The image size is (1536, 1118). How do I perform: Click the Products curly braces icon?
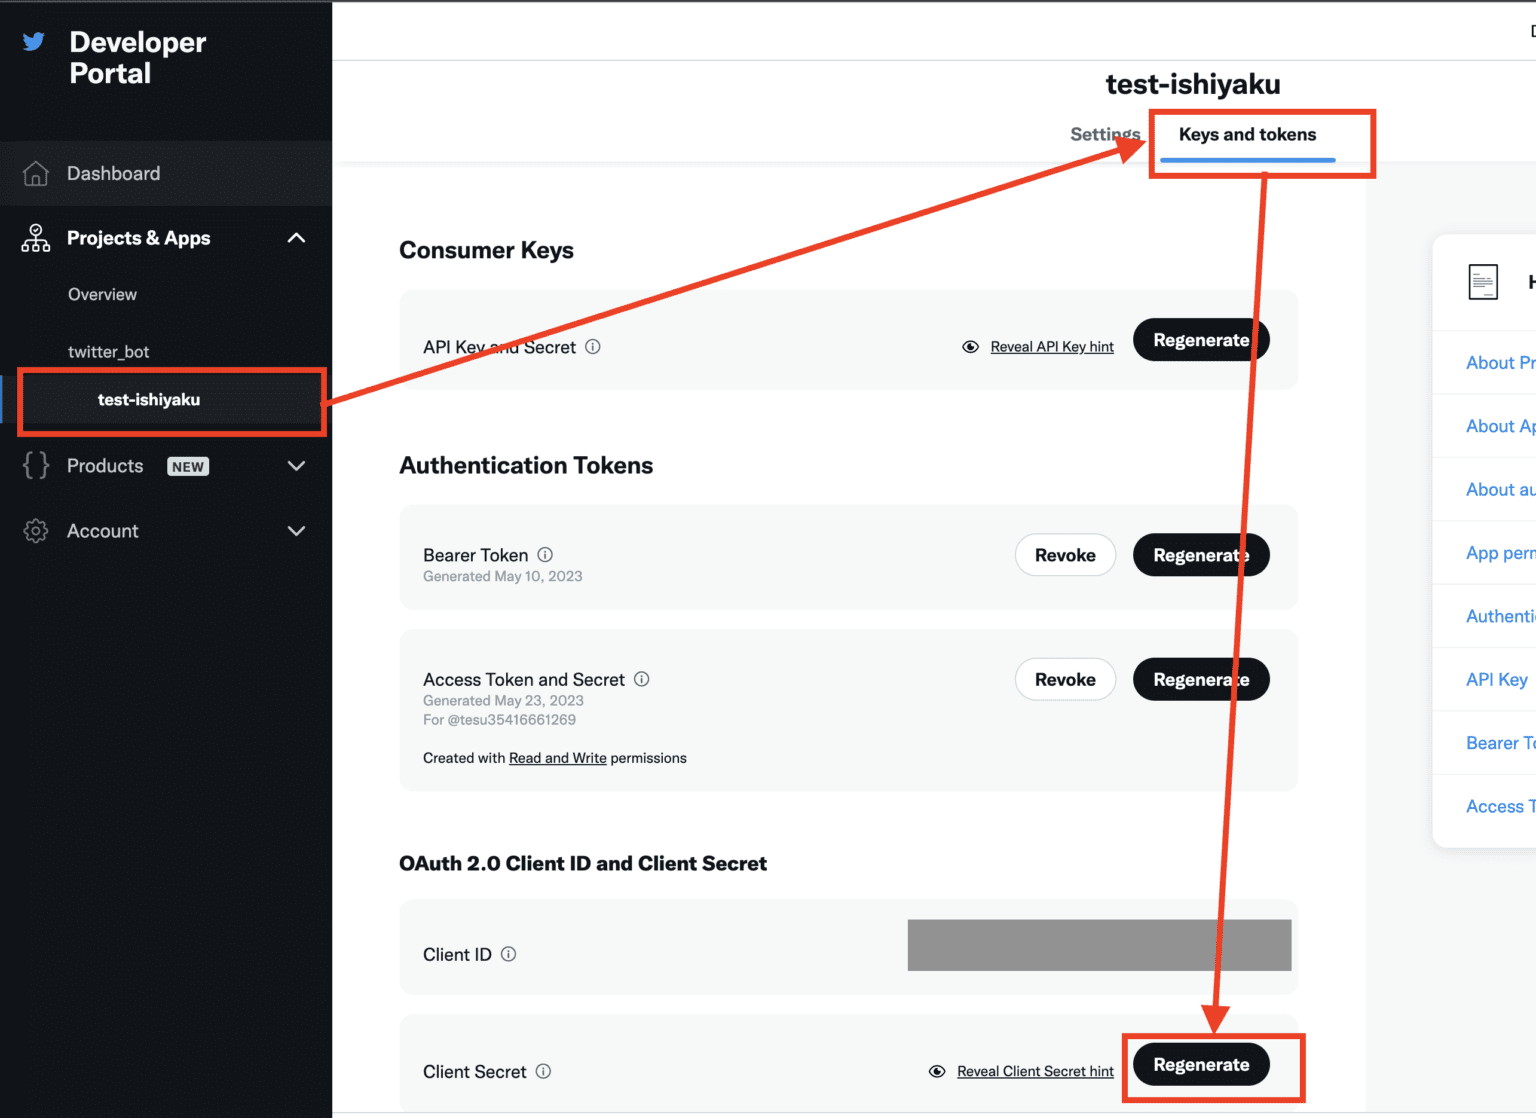[36, 466]
